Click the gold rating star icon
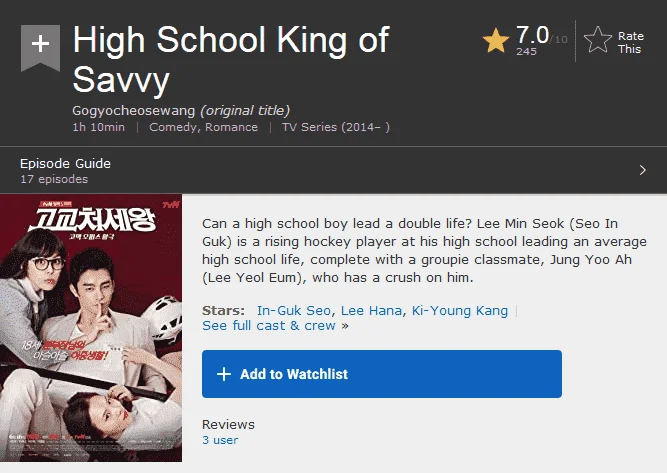667x473 pixels. (496, 41)
